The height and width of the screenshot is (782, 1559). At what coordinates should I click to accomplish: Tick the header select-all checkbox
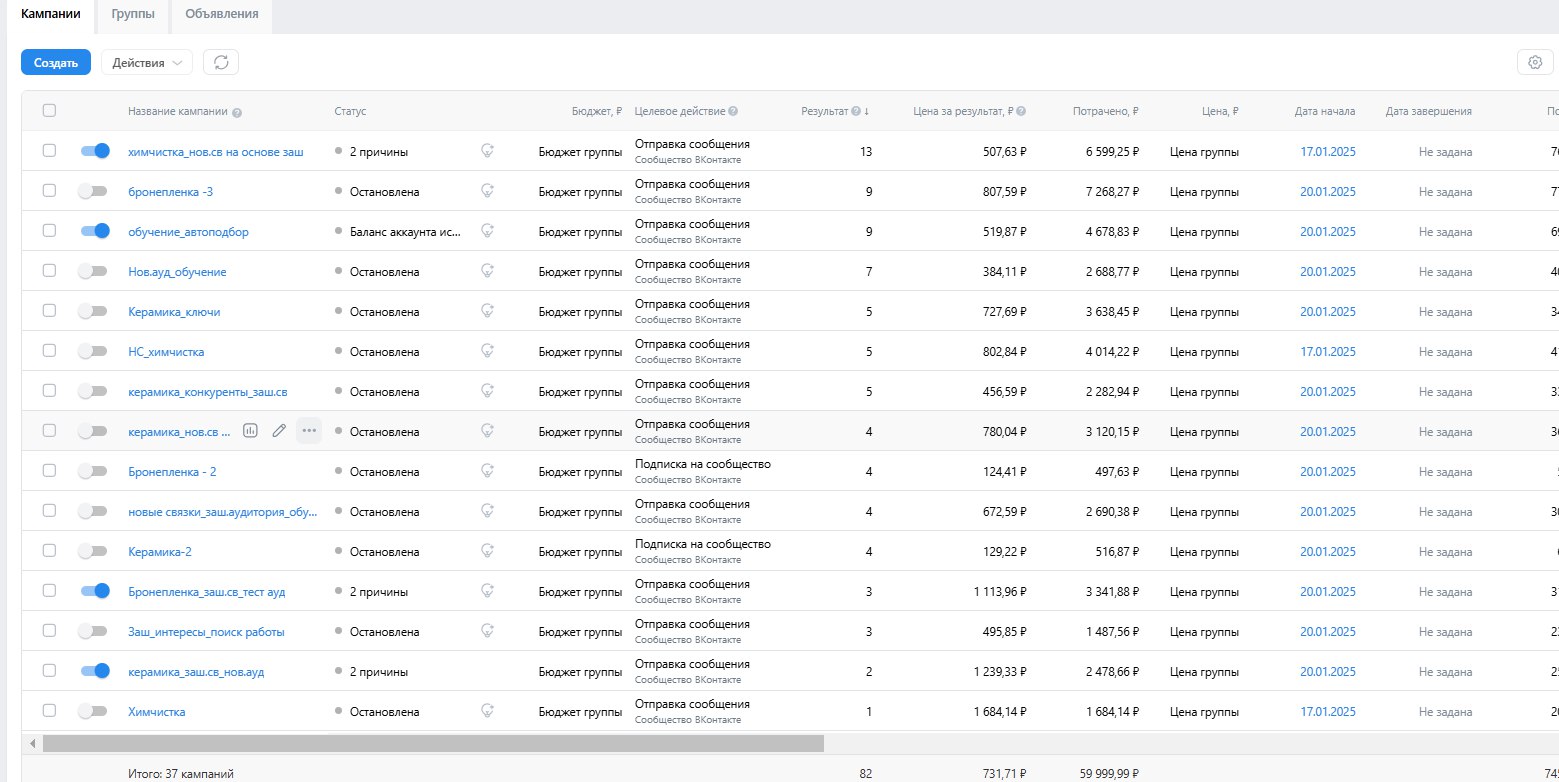coord(49,111)
